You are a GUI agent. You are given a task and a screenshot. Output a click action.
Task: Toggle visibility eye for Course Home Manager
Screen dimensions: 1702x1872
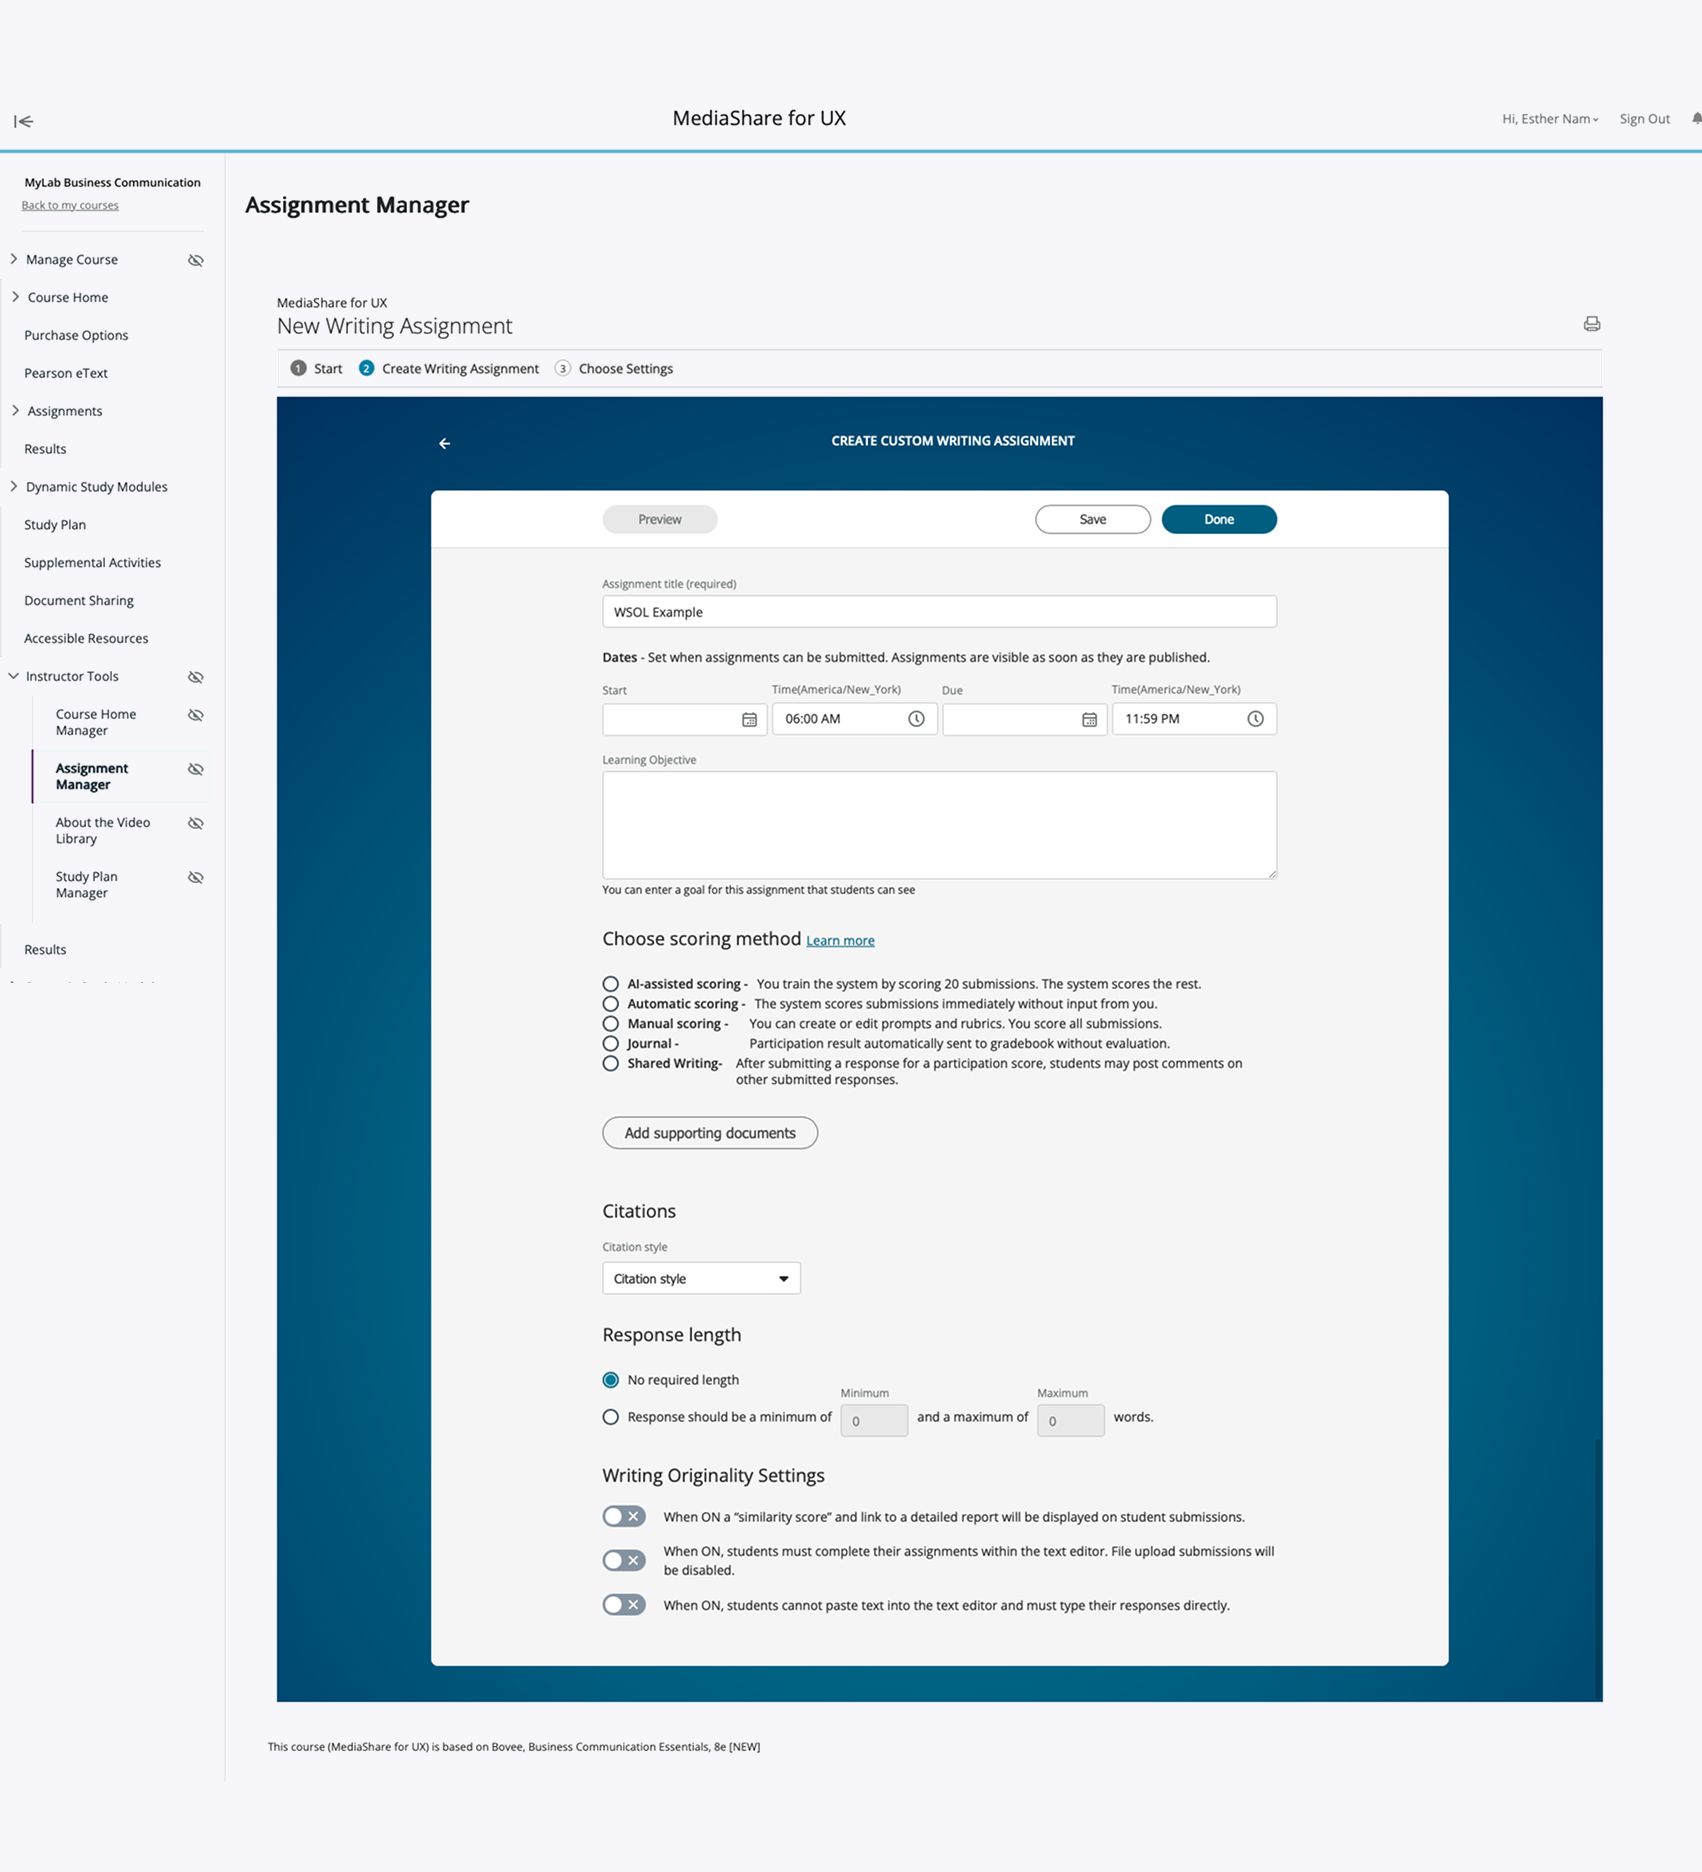(x=196, y=715)
